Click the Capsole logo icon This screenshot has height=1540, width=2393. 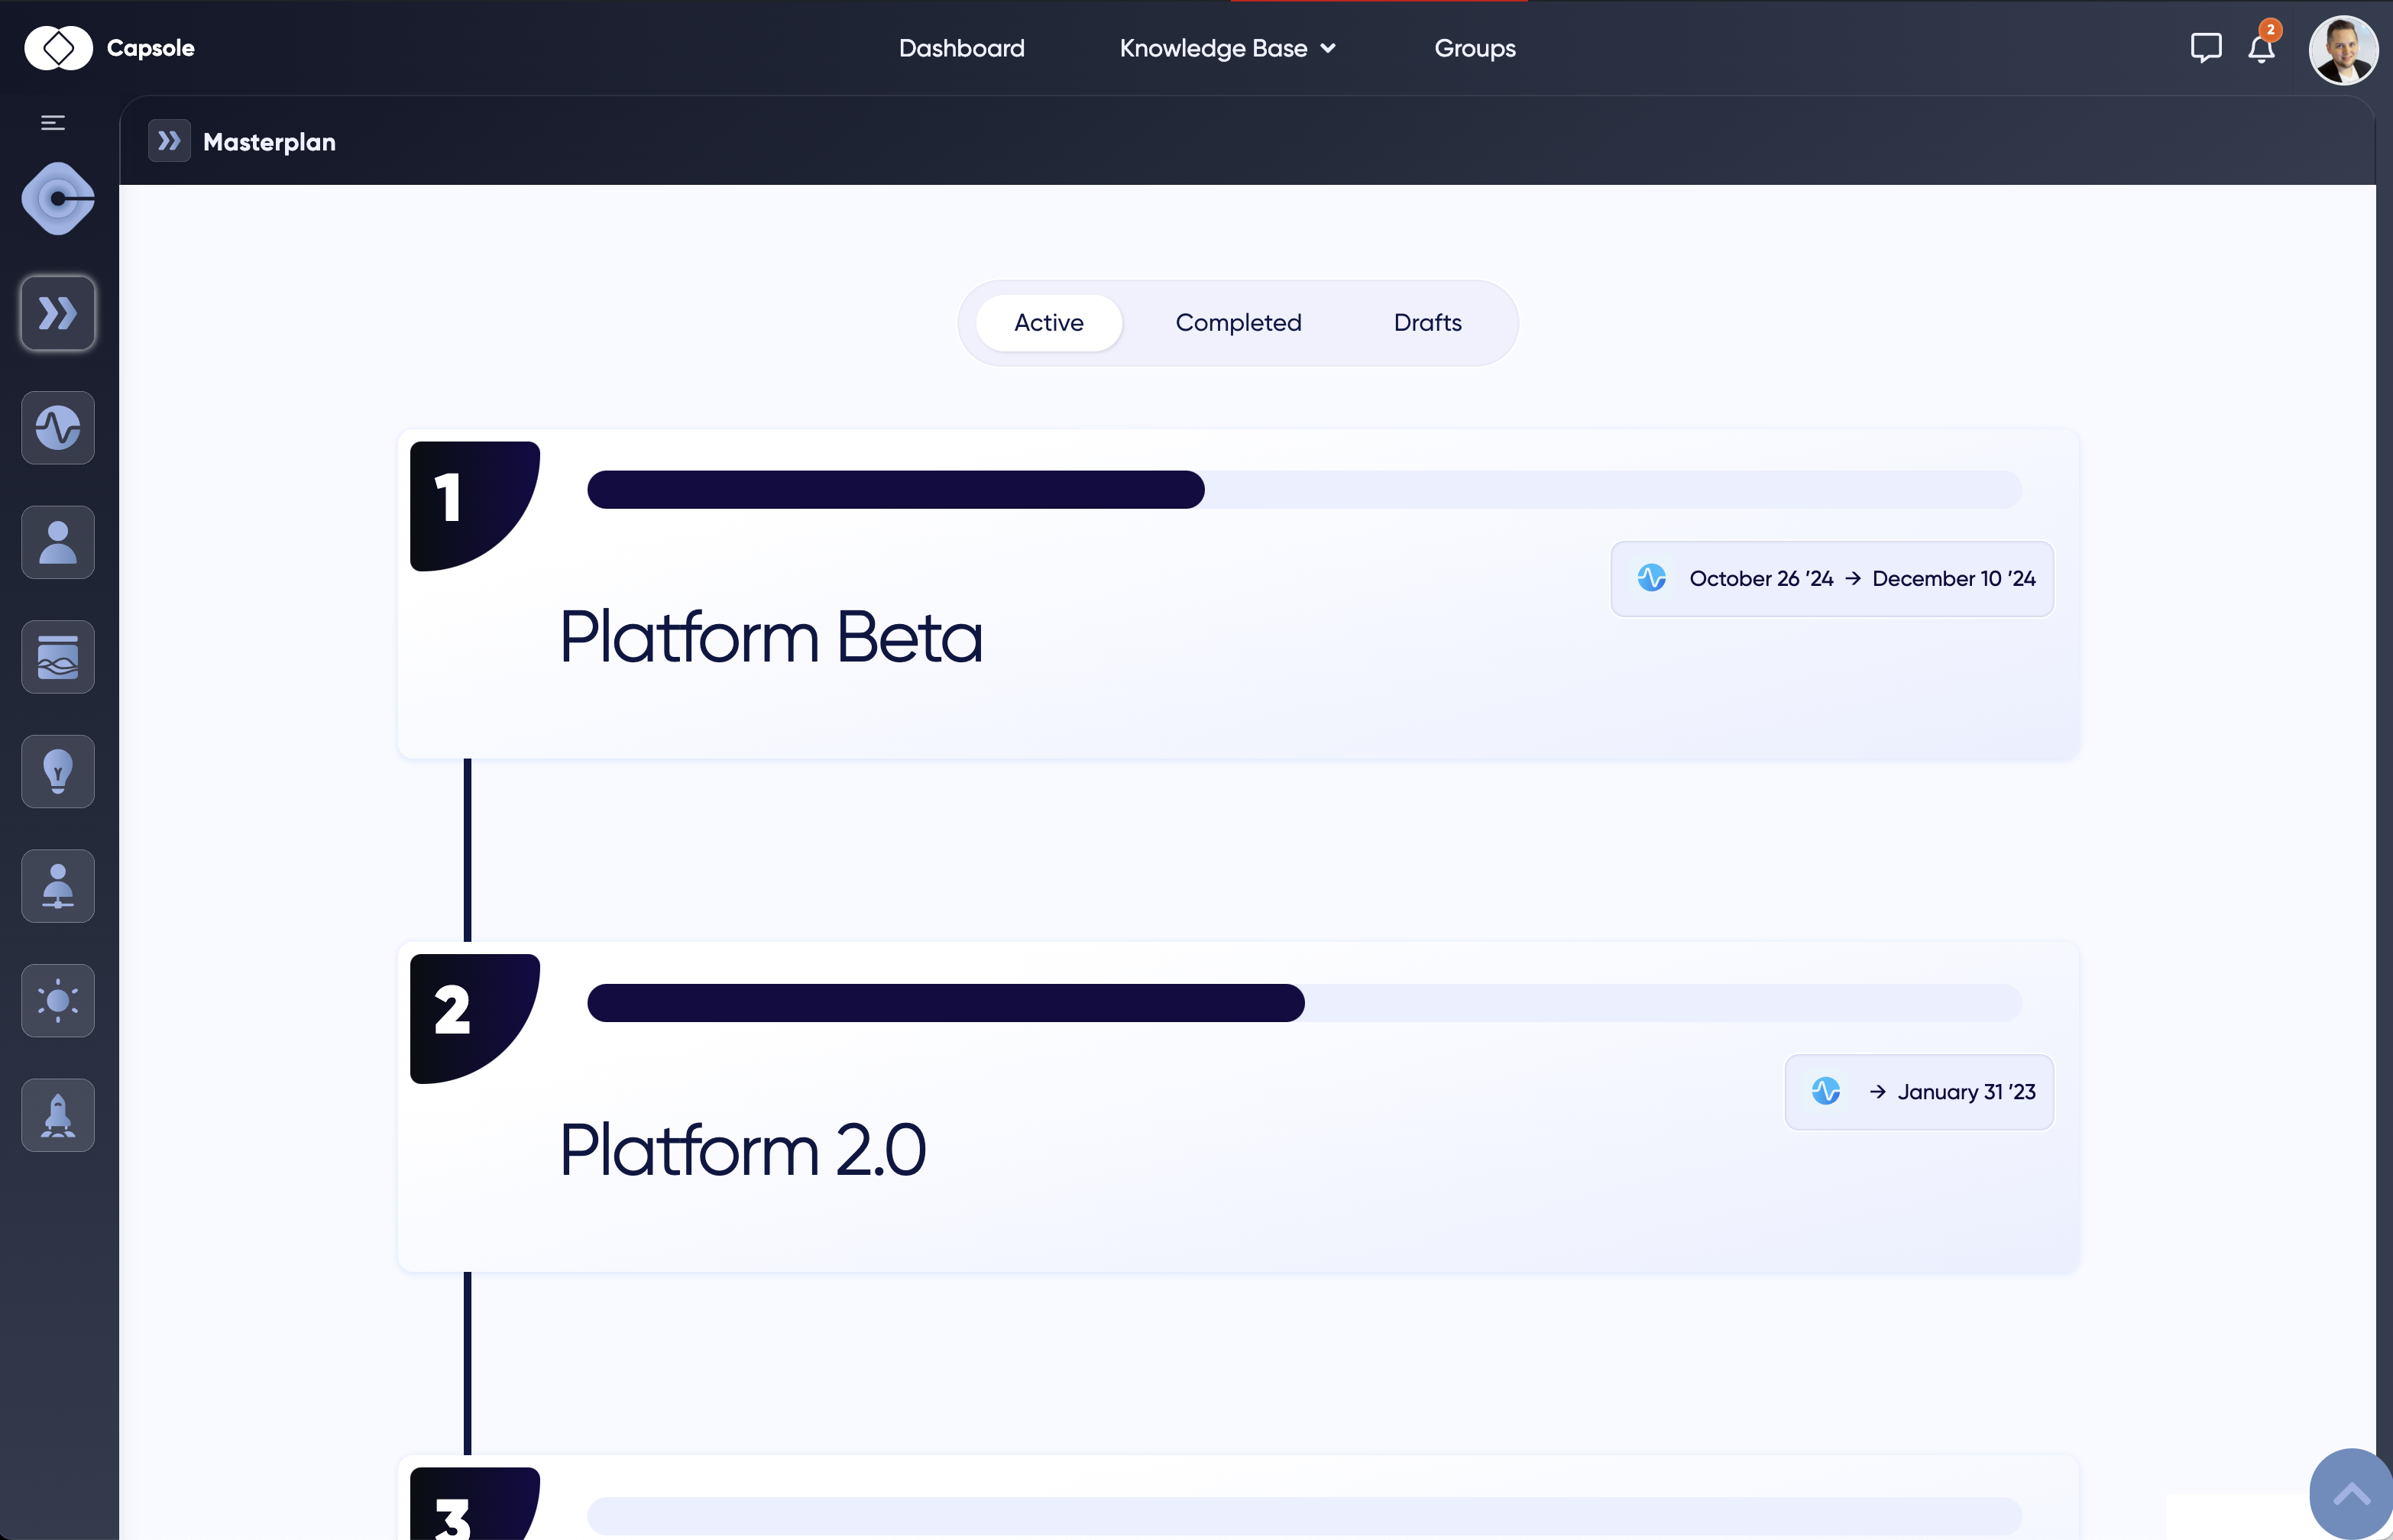[58, 48]
